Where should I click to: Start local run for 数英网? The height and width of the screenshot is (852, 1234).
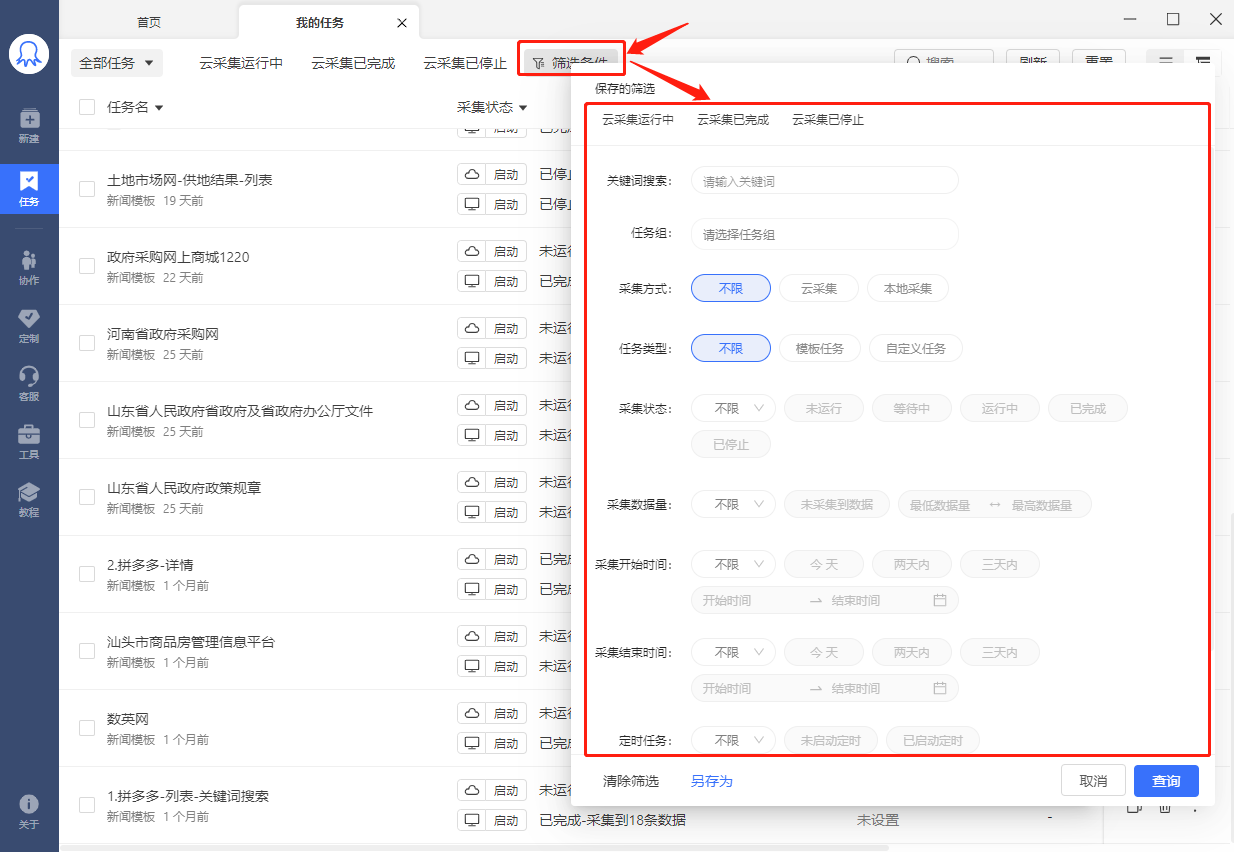tap(493, 743)
